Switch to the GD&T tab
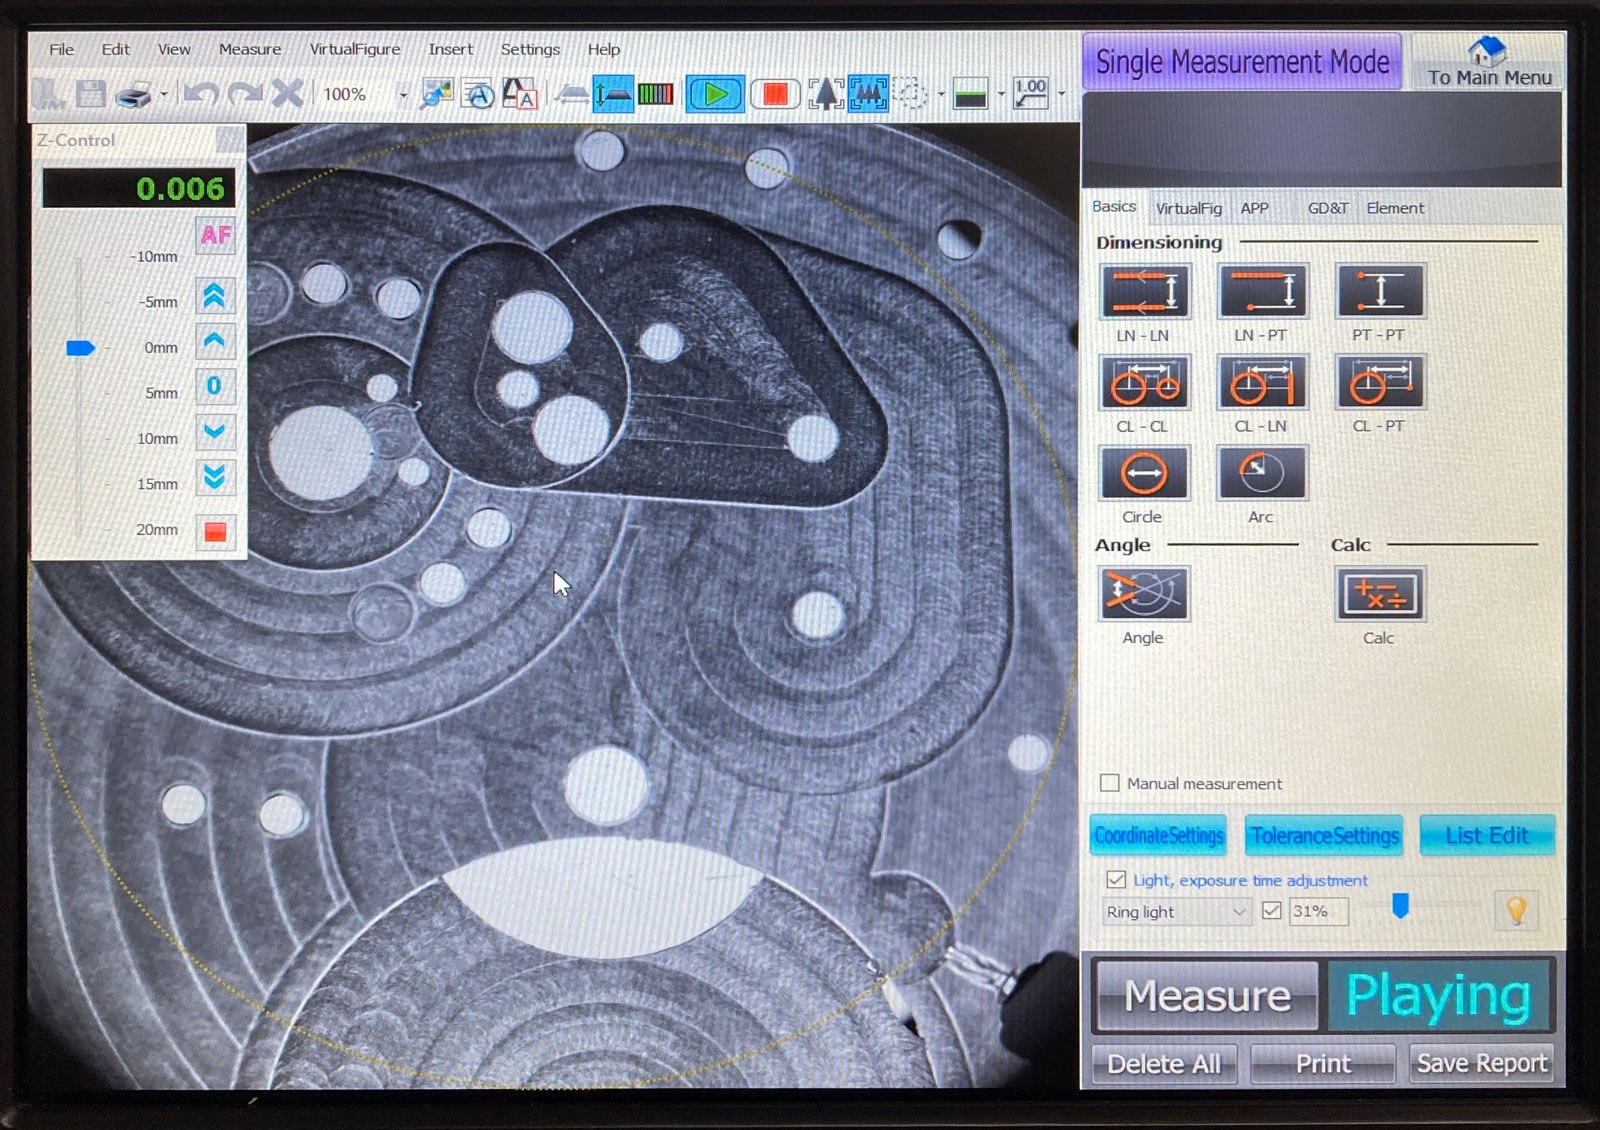The height and width of the screenshot is (1130, 1600). point(1327,208)
